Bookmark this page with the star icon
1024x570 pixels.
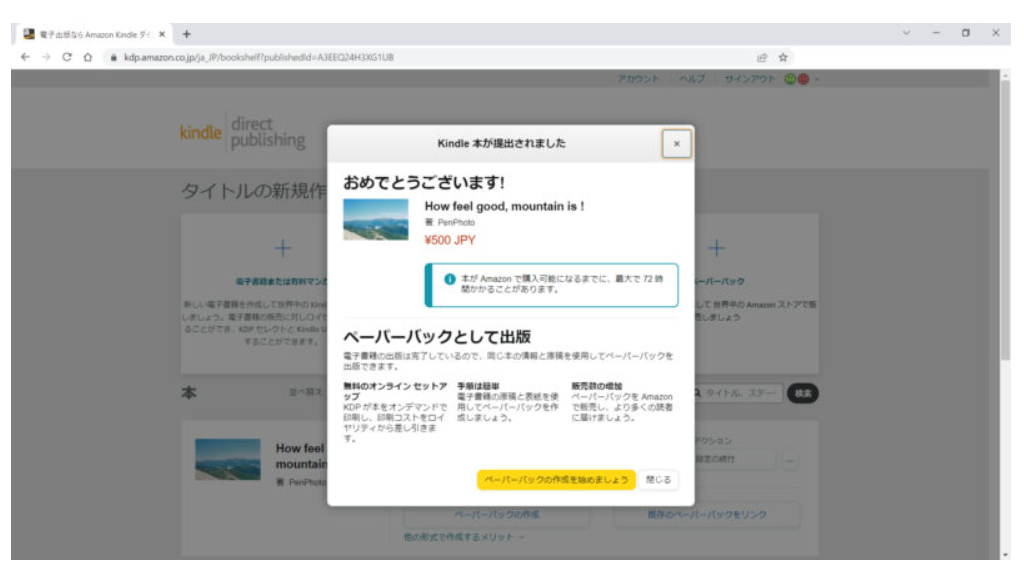[783, 57]
